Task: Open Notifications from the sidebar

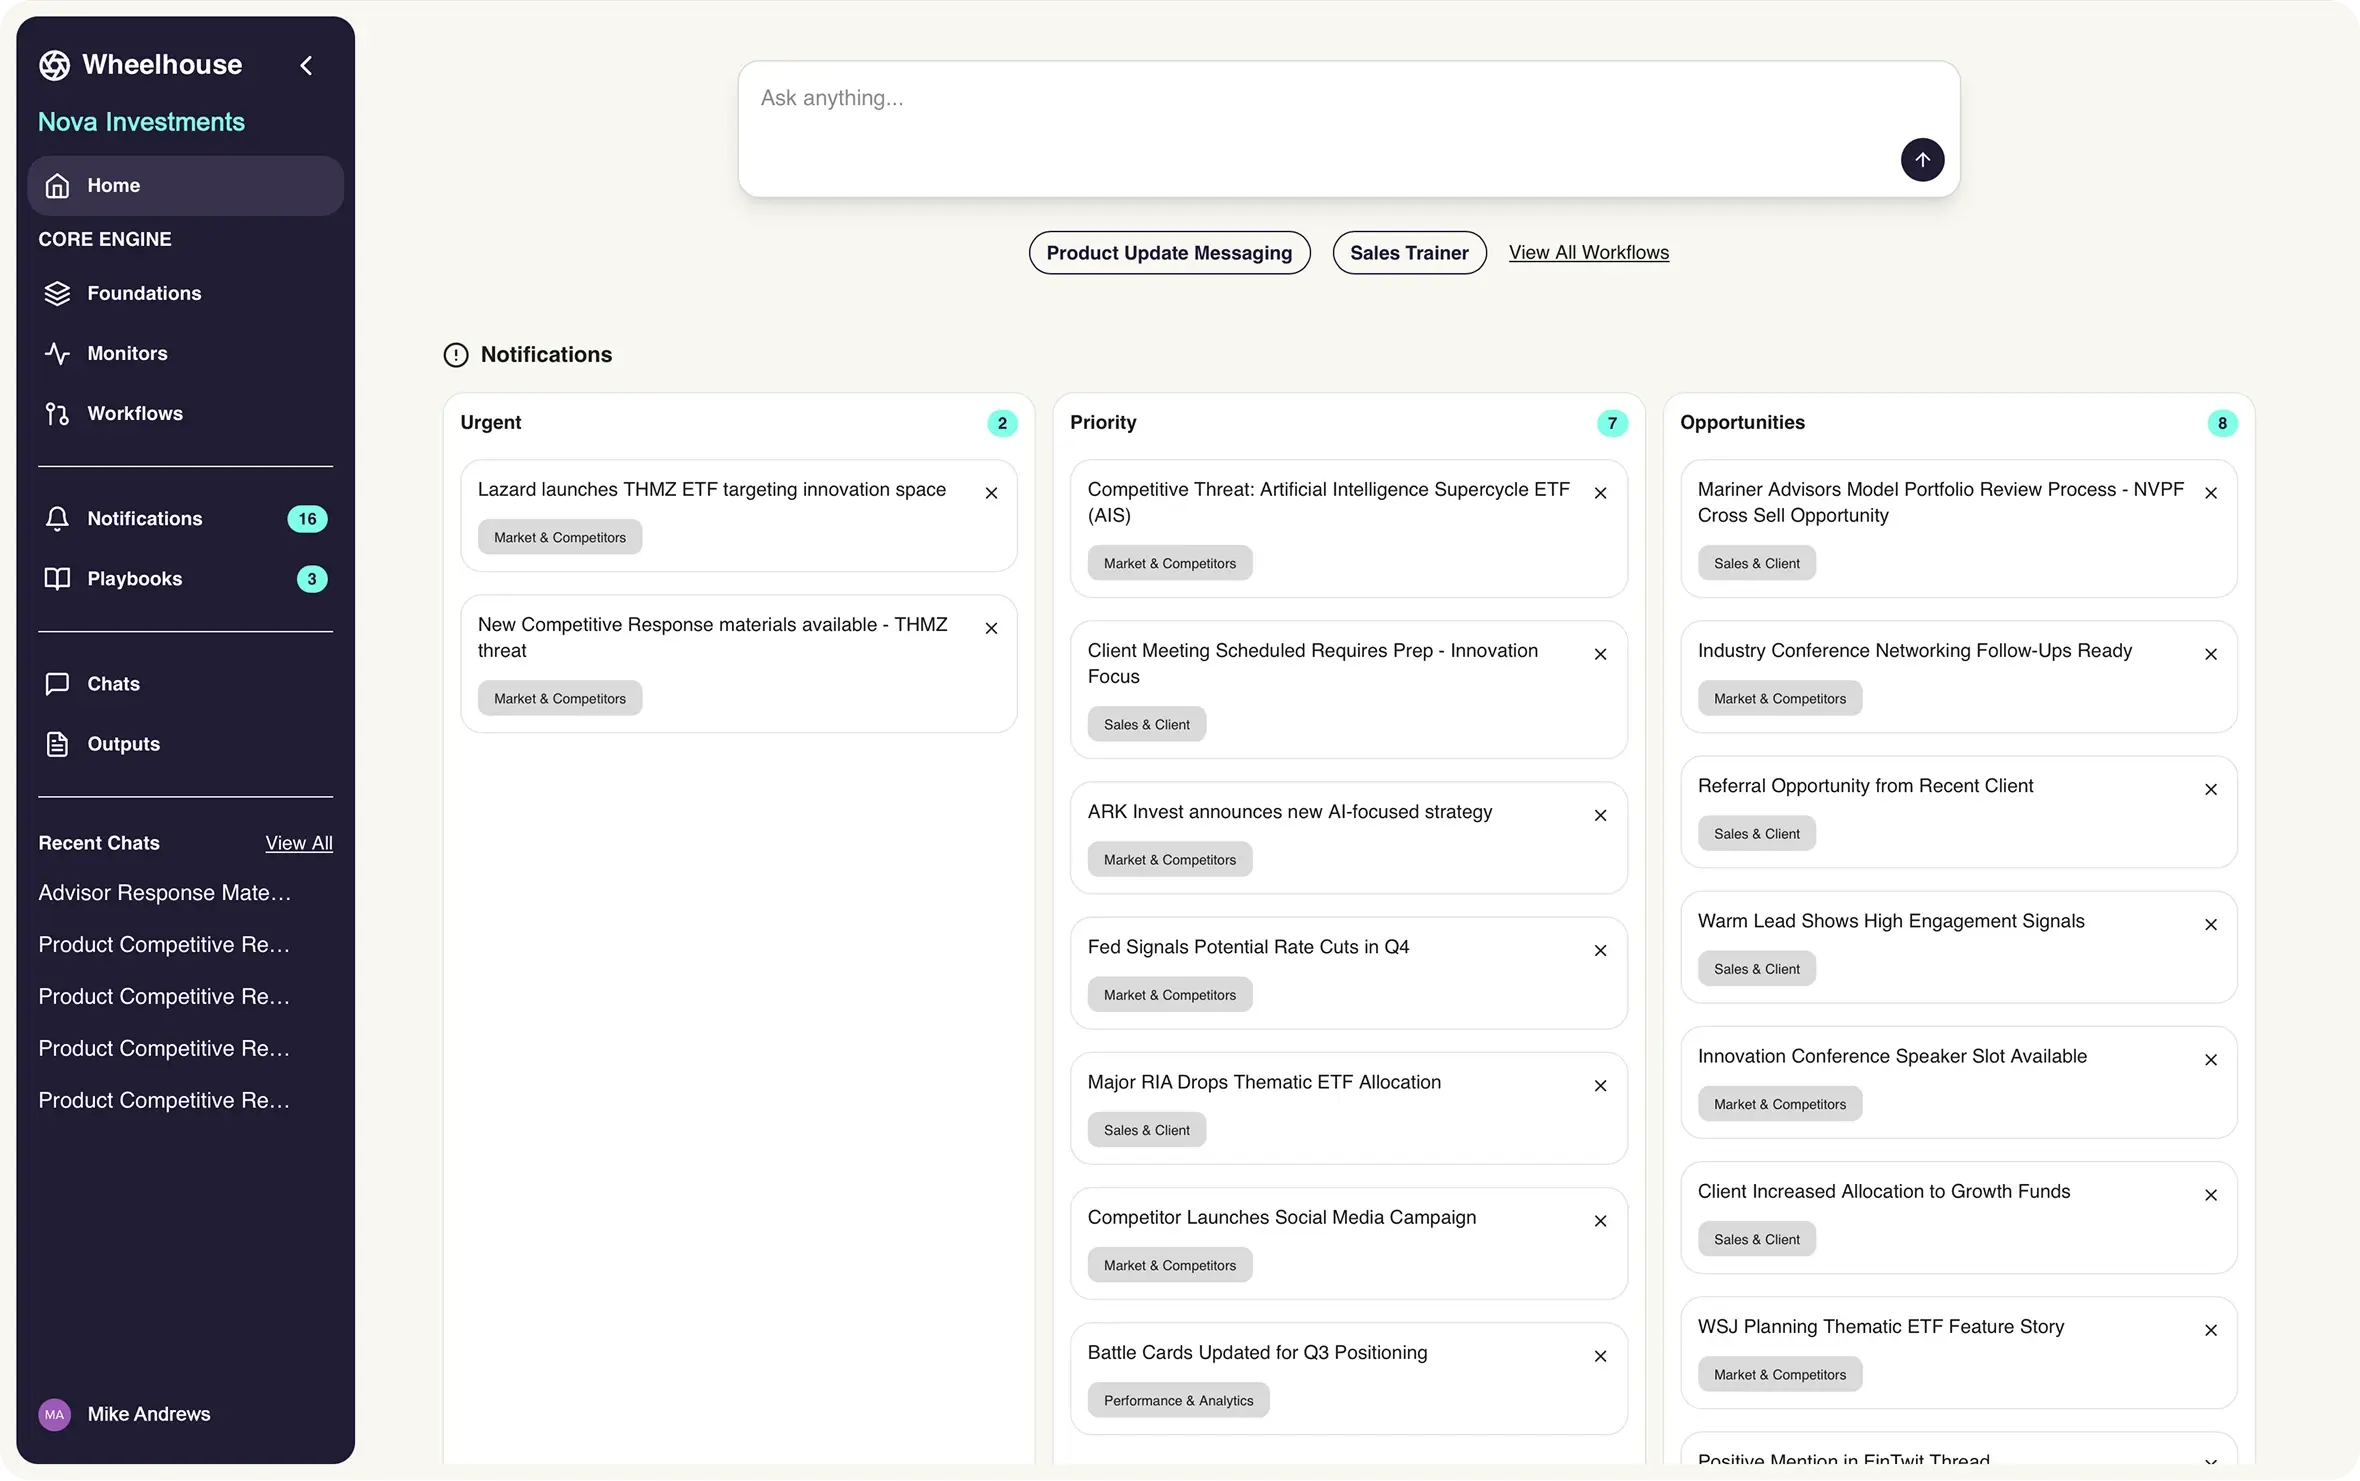Action: [144, 518]
